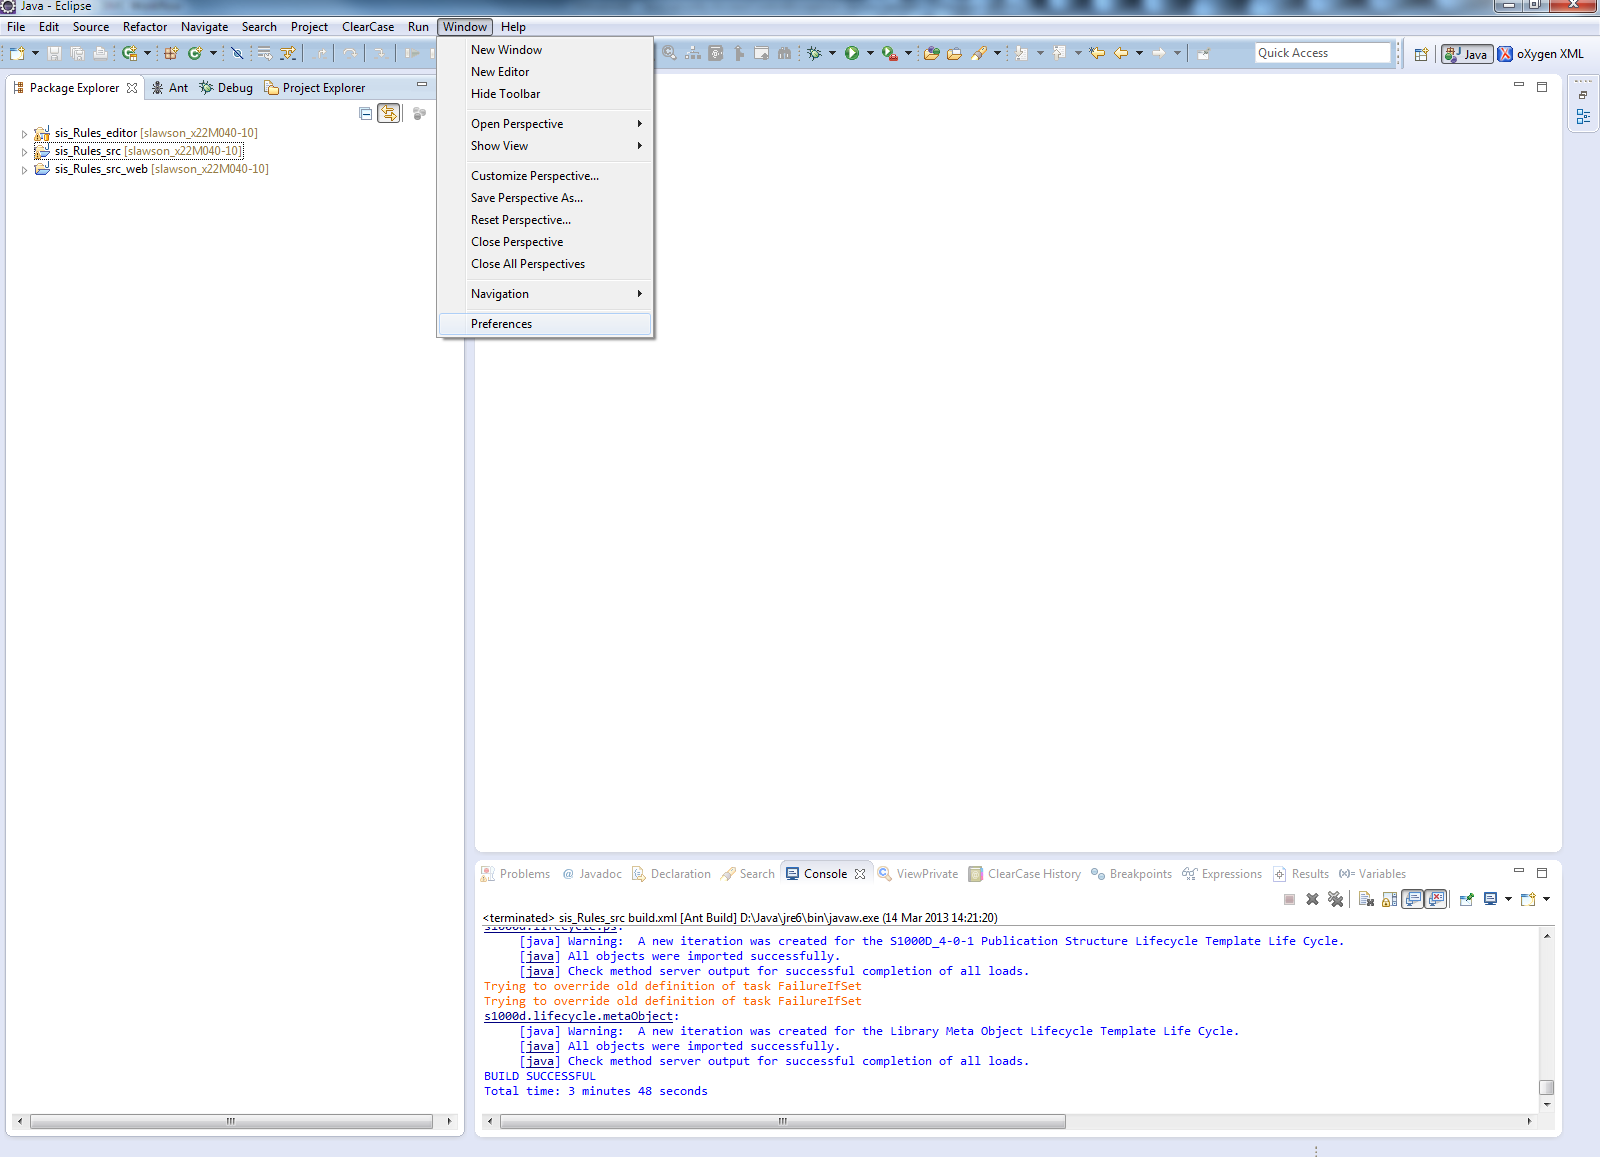Expand the sis_Rules_src project node
Viewport: 1600px width, 1157px height.
coord(24,151)
